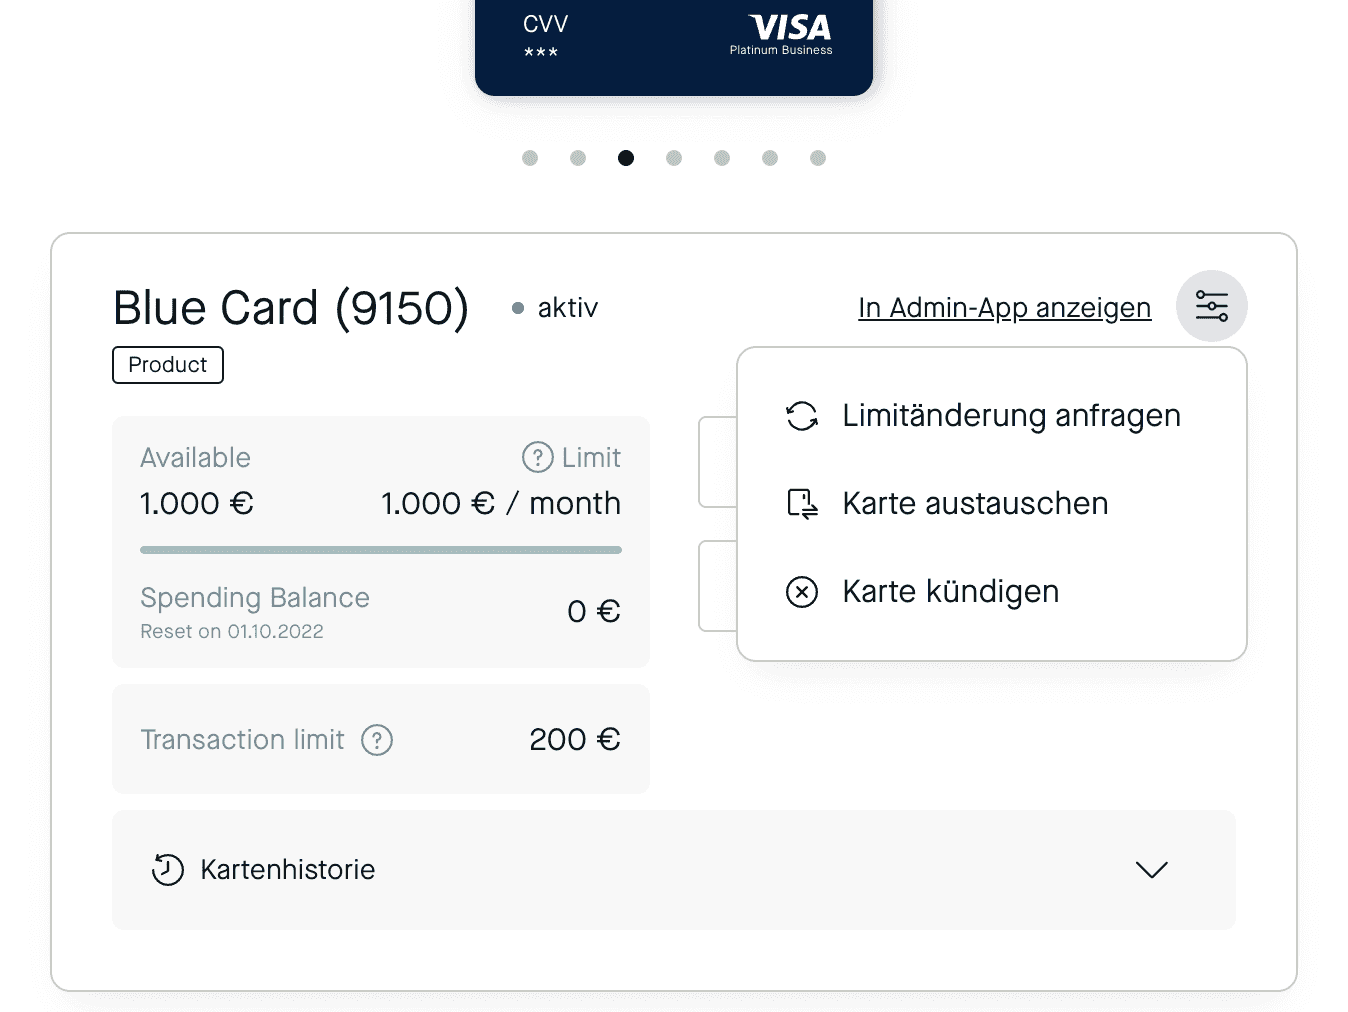This screenshot has height=1012, width=1348.
Task: Collapse the open card actions menu
Action: point(1212,306)
